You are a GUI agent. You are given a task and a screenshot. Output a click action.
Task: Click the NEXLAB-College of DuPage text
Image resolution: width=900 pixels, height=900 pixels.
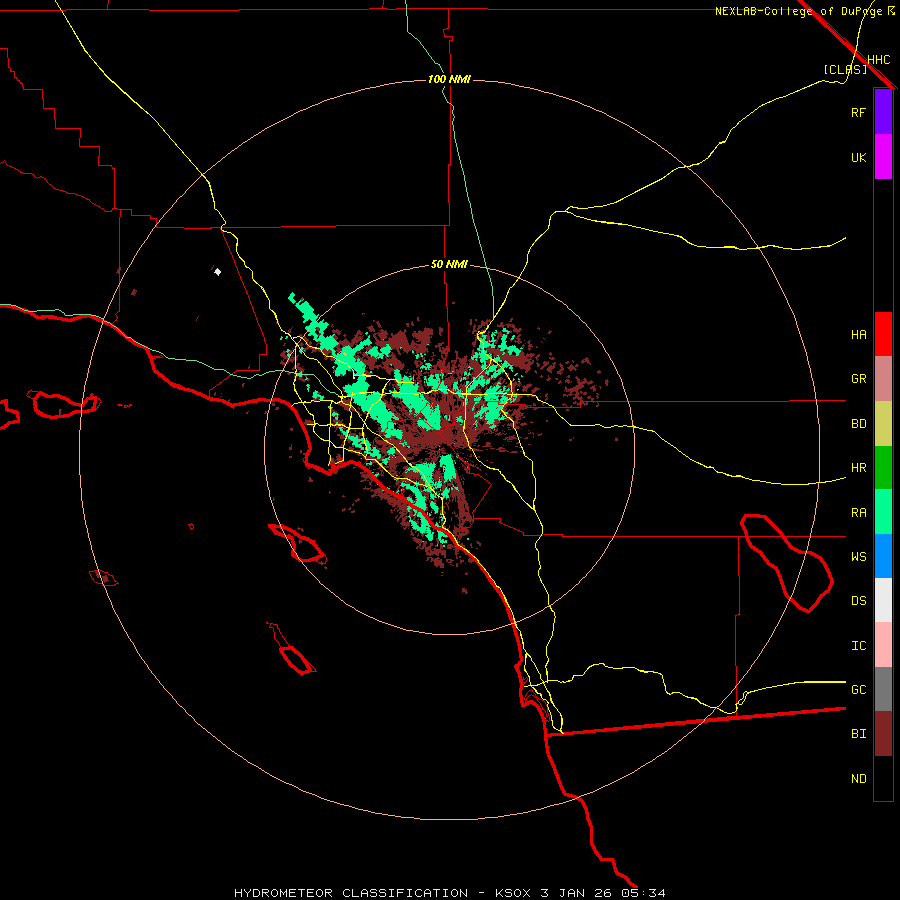[798, 11]
